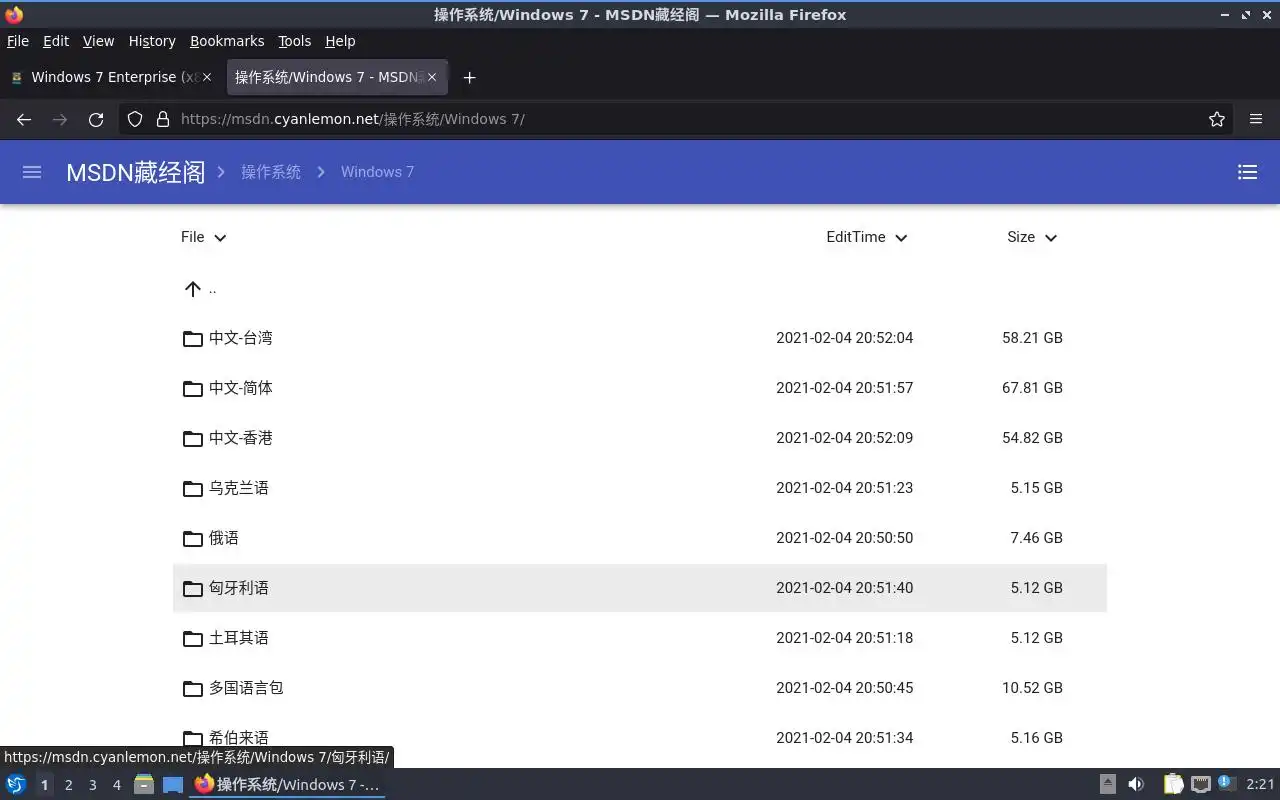Click the folder icon next to 匈牙利语
This screenshot has height=800, width=1280.
(x=193, y=588)
